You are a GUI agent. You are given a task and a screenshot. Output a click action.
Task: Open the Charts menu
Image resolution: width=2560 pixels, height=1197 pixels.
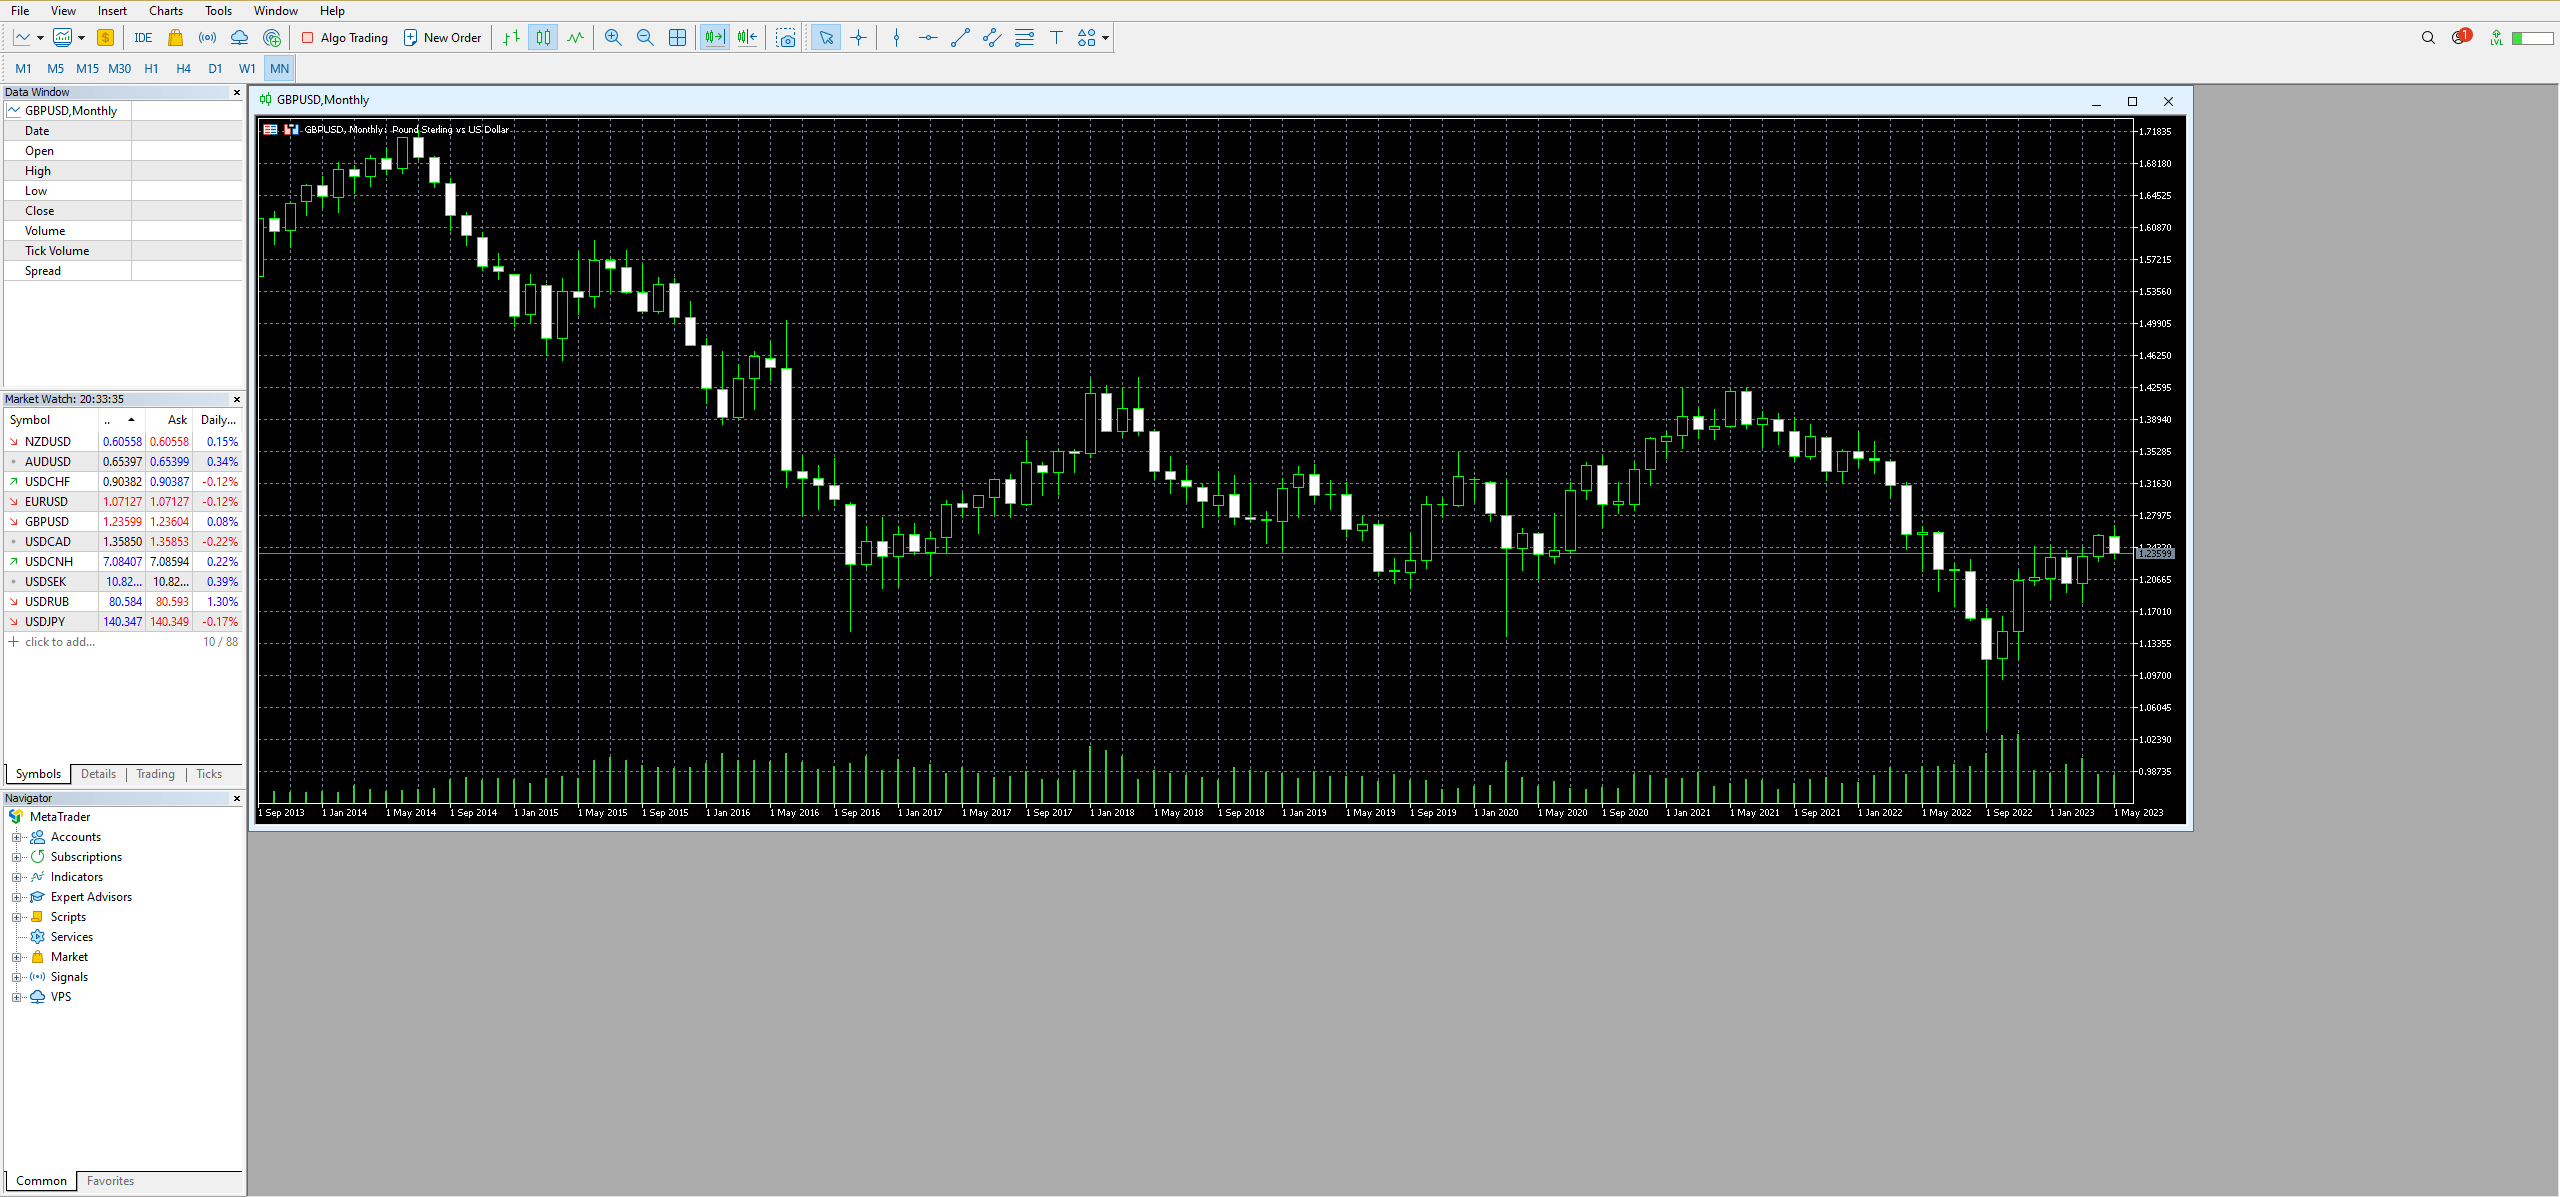[165, 11]
